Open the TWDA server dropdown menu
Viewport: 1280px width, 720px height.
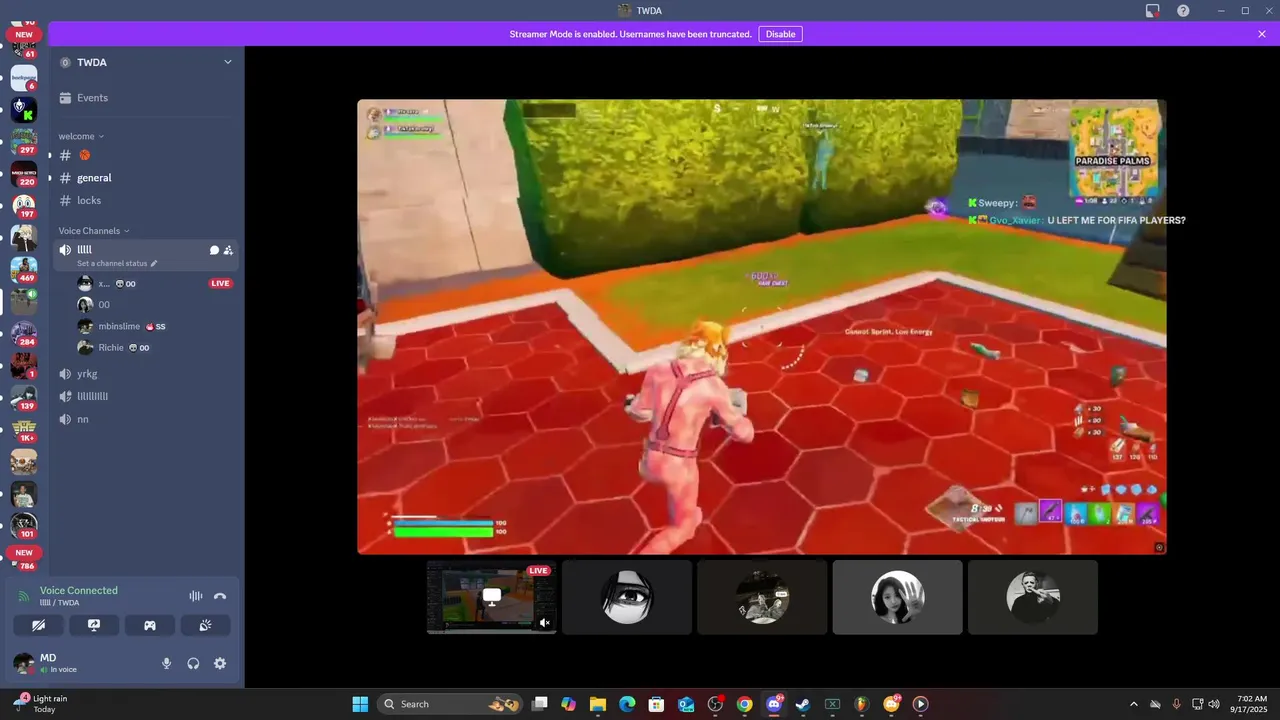(x=145, y=62)
